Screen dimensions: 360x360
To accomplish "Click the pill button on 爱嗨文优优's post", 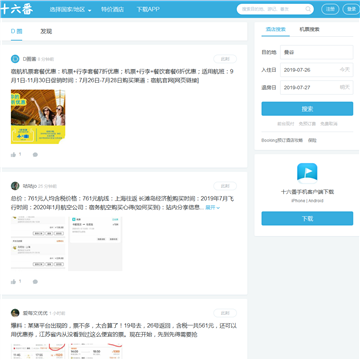I will coord(225,313).
